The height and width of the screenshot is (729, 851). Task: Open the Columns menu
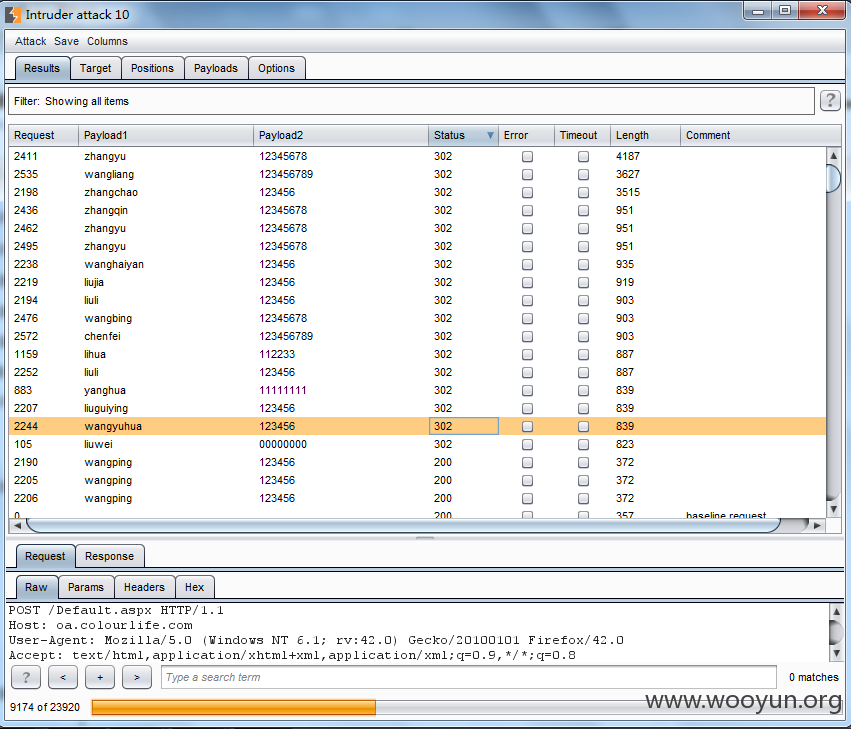[x=107, y=41]
